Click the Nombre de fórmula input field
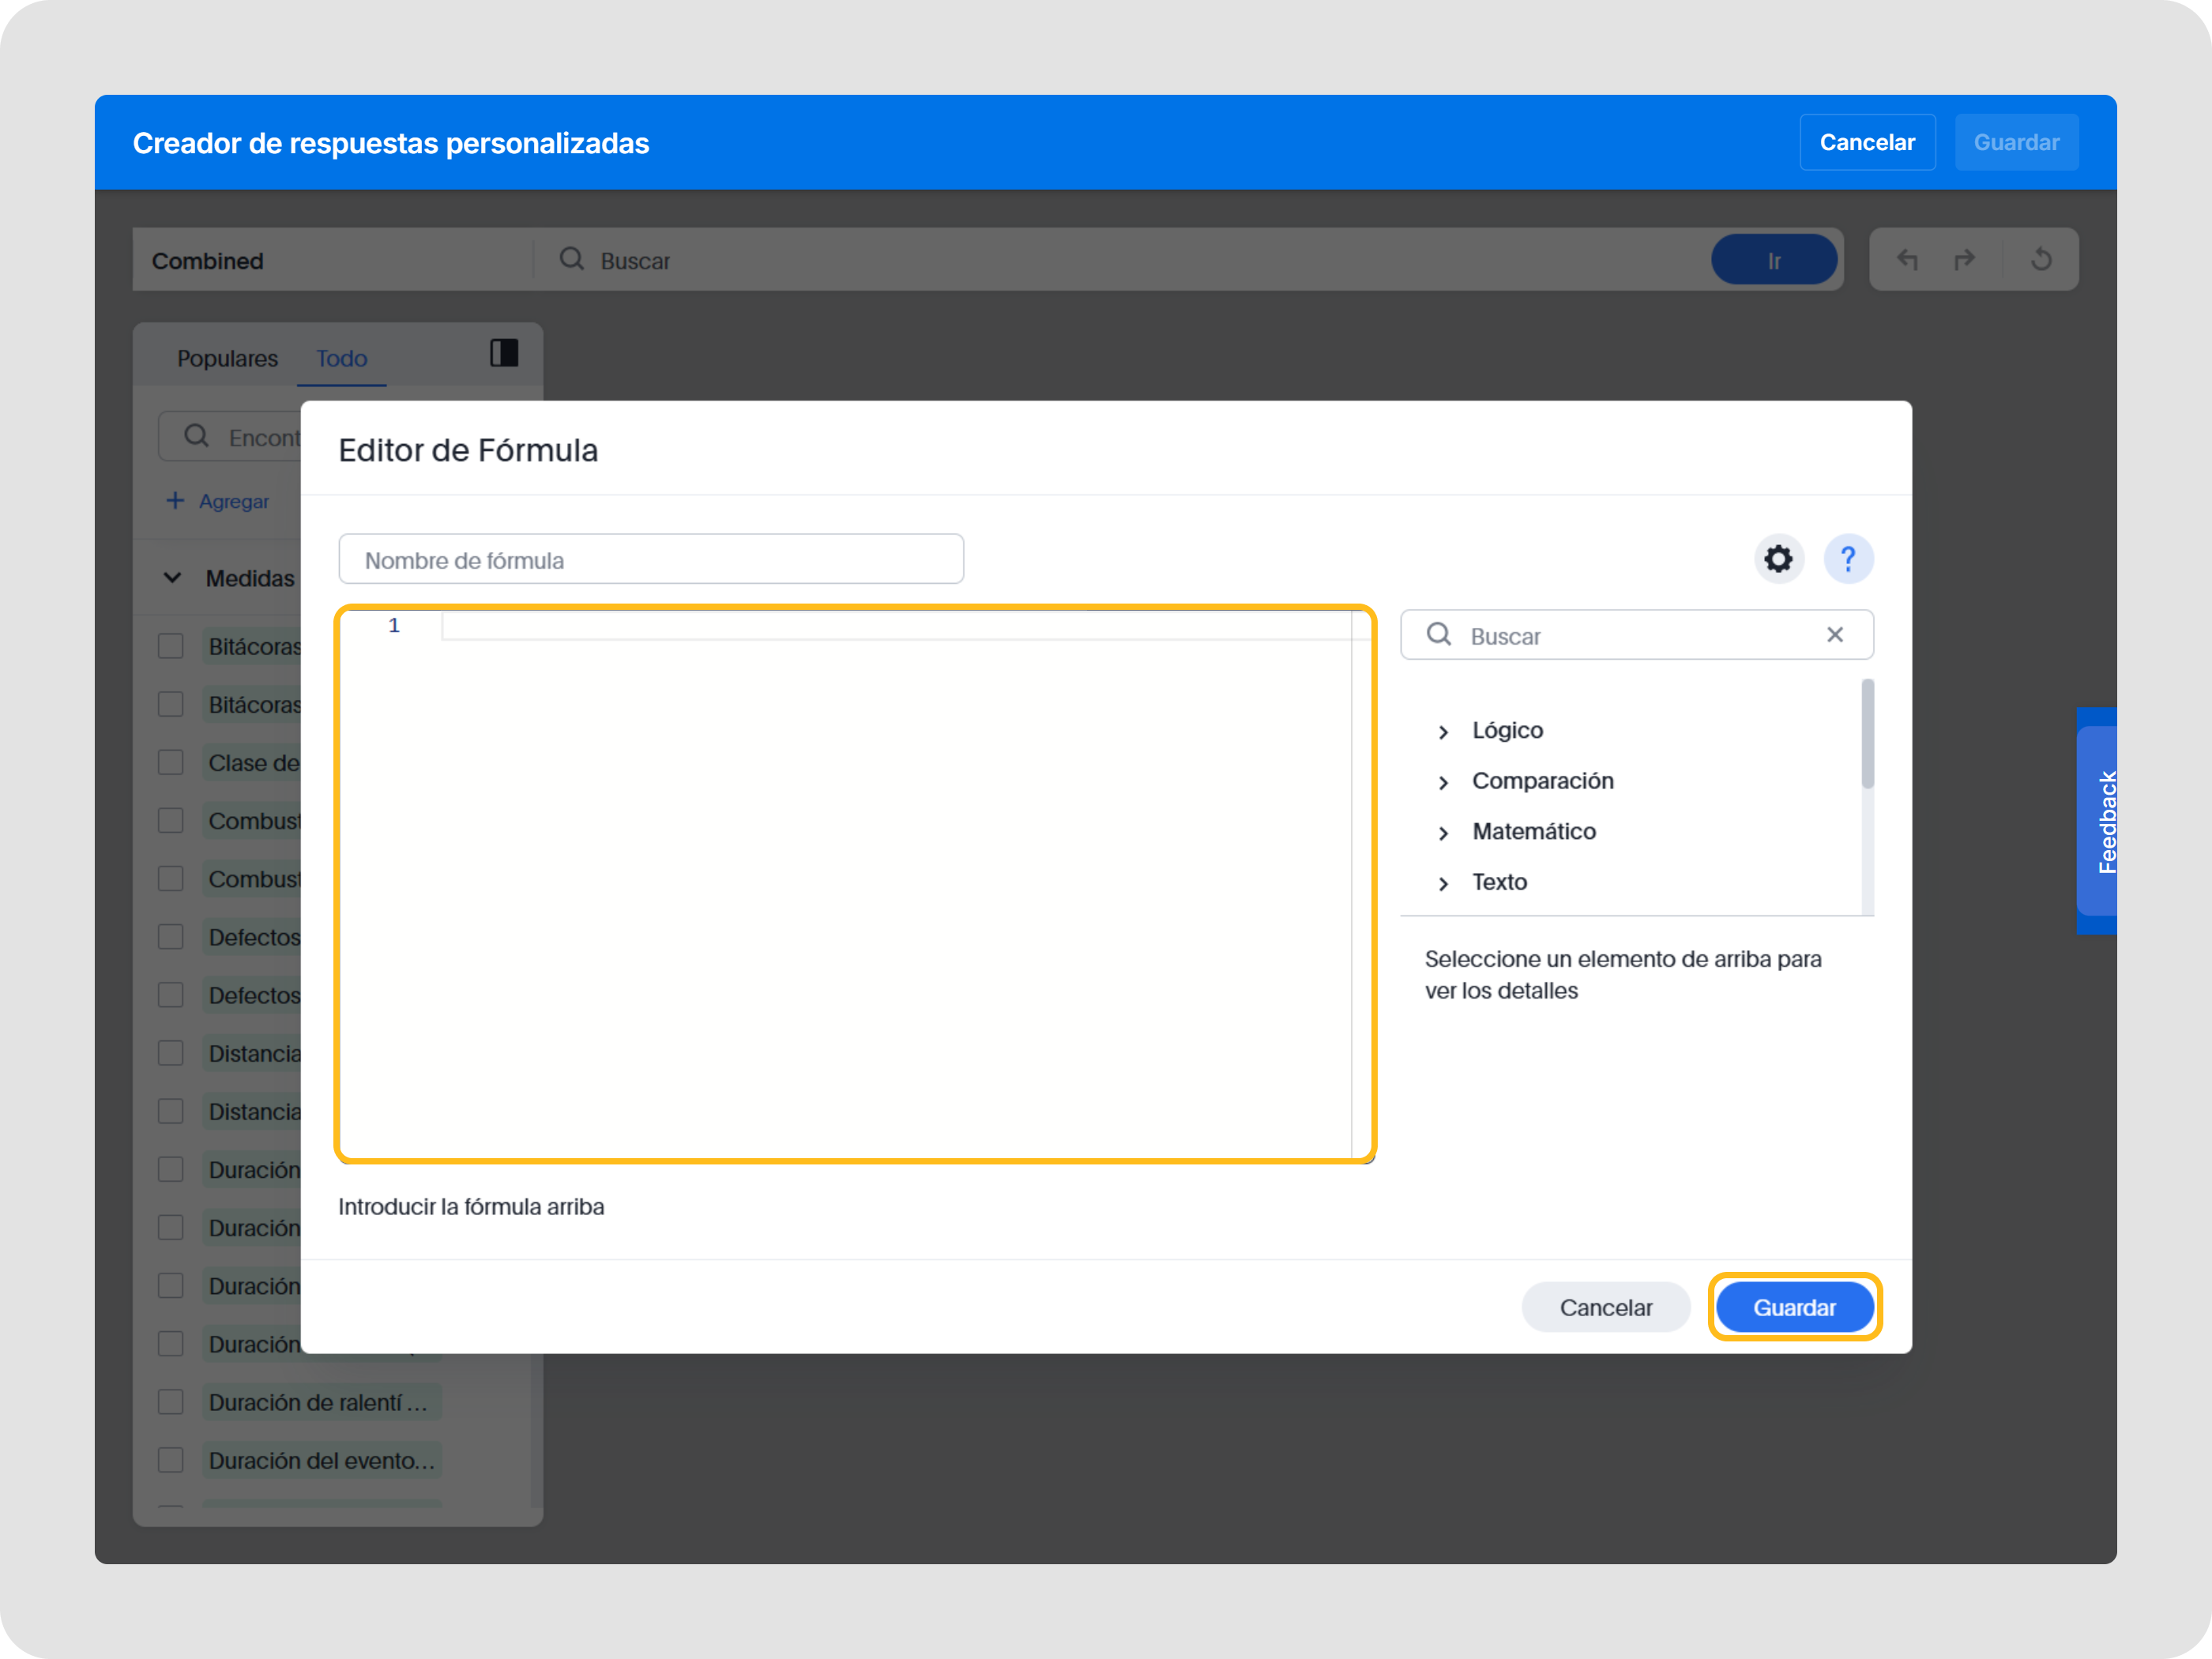The width and height of the screenshot is (2212, 1659). click(x=651, y=559)
